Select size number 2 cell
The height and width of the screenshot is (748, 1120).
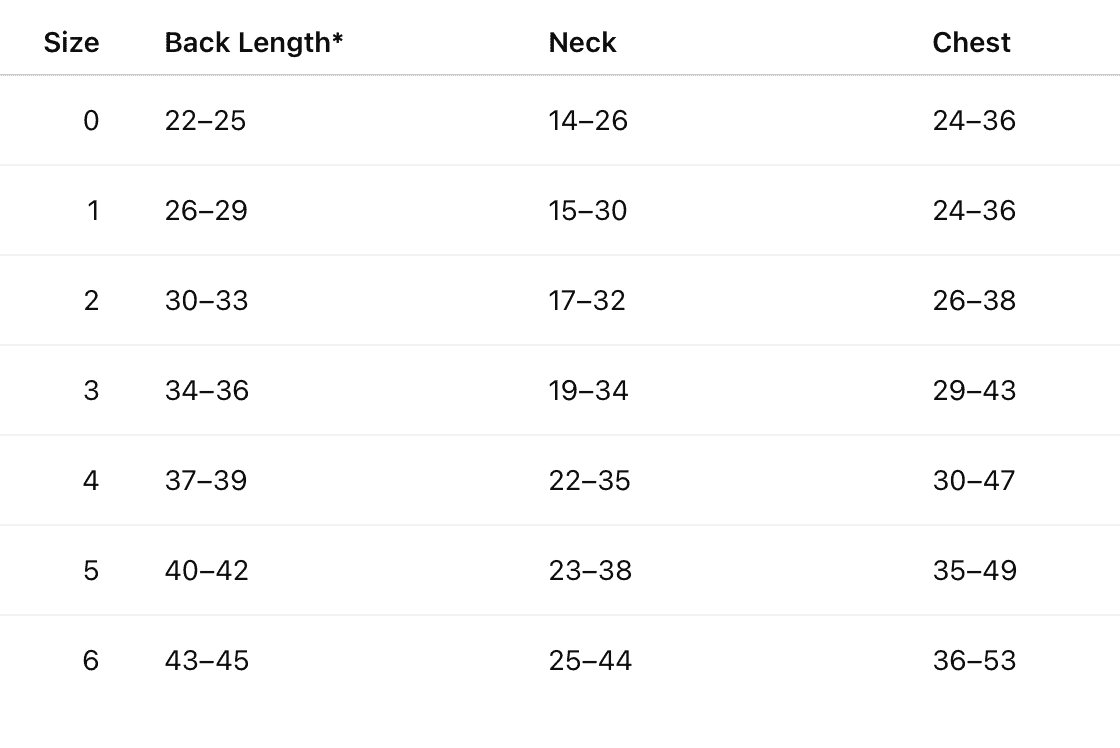point(91,301)
